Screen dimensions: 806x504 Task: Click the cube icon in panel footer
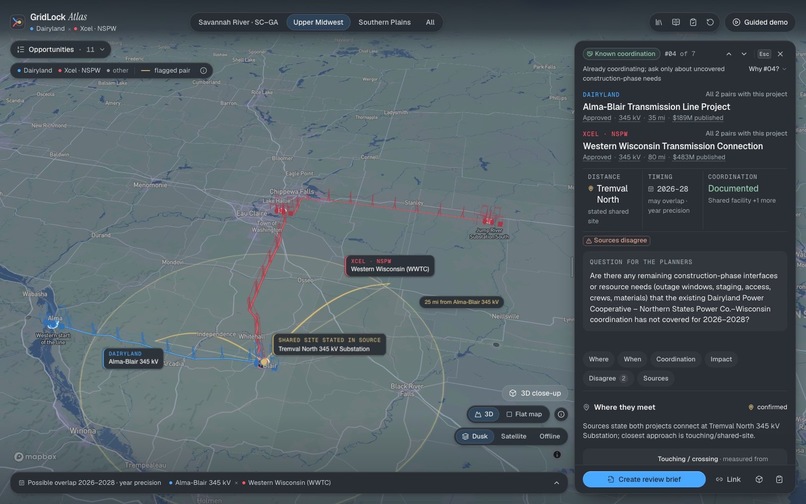click(x=759, y=479)
